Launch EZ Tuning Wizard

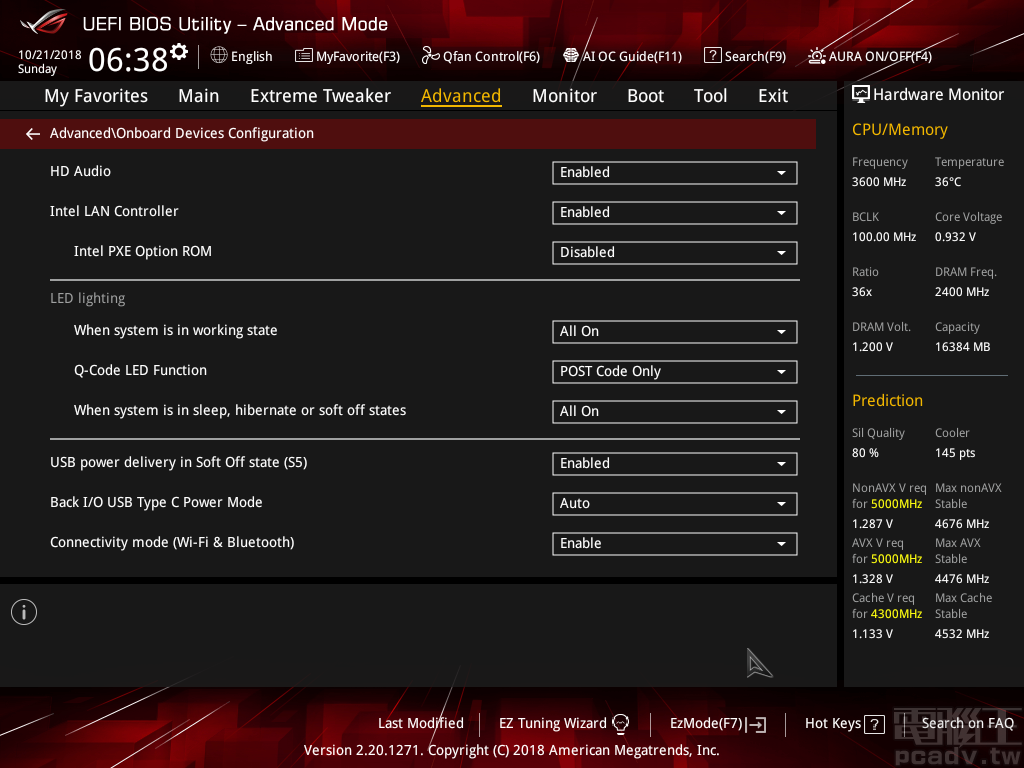coord(564,724)
